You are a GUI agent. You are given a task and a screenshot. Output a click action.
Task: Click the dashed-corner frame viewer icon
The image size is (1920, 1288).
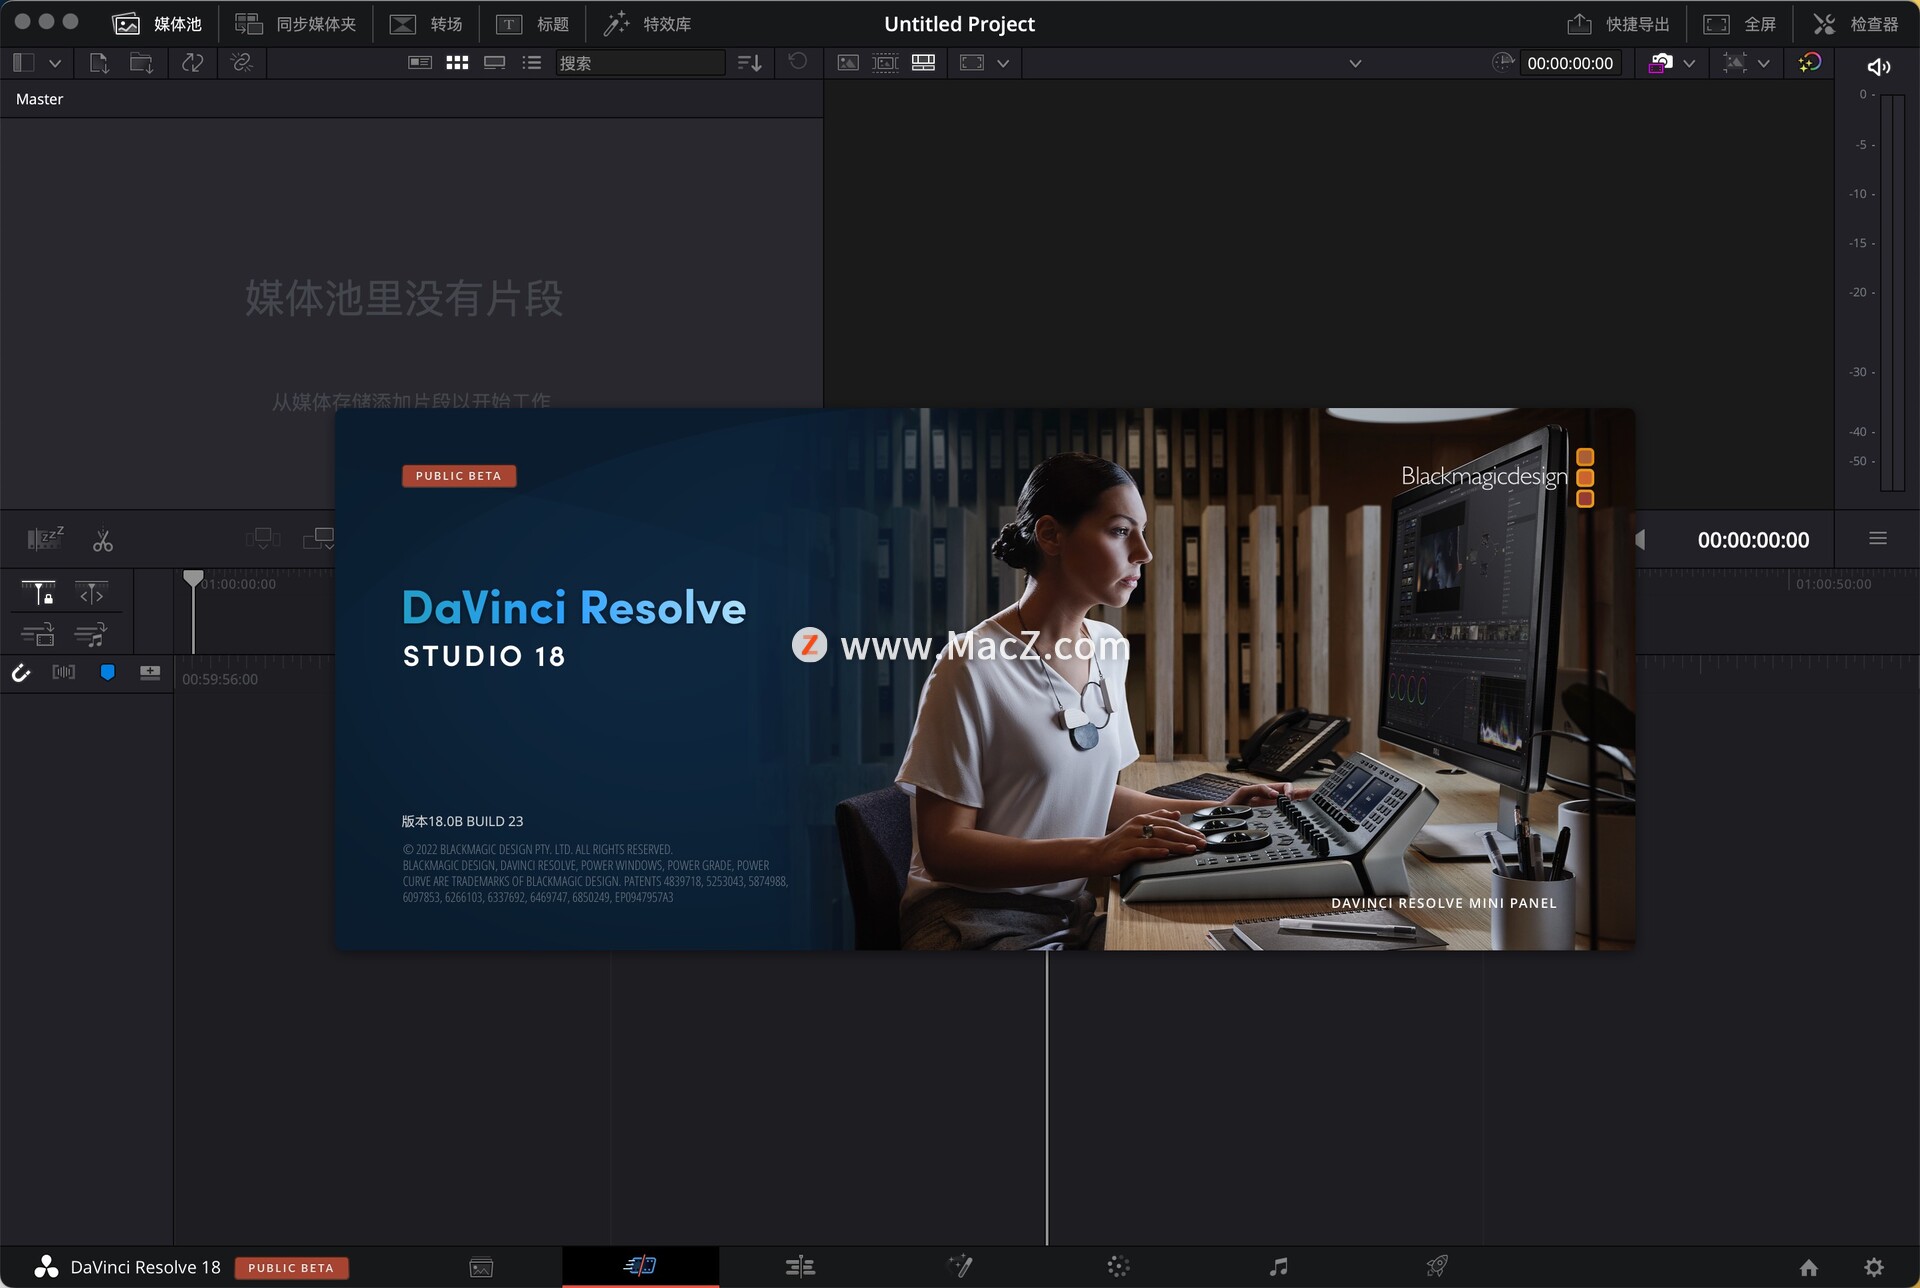click(x=1735, y=63)
